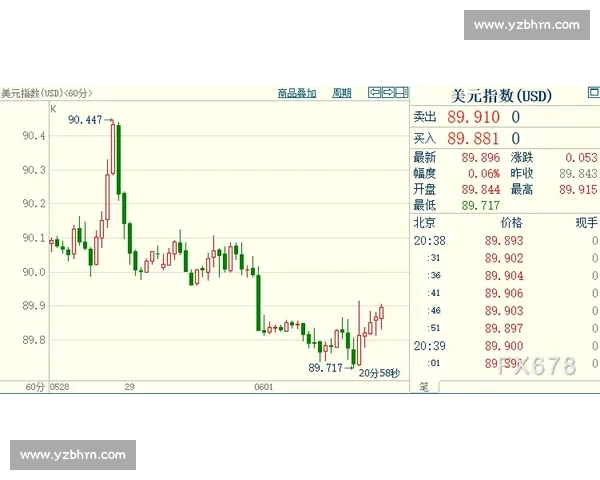
Task: Click the 29 date axis label
Action: tap(130, 387)
